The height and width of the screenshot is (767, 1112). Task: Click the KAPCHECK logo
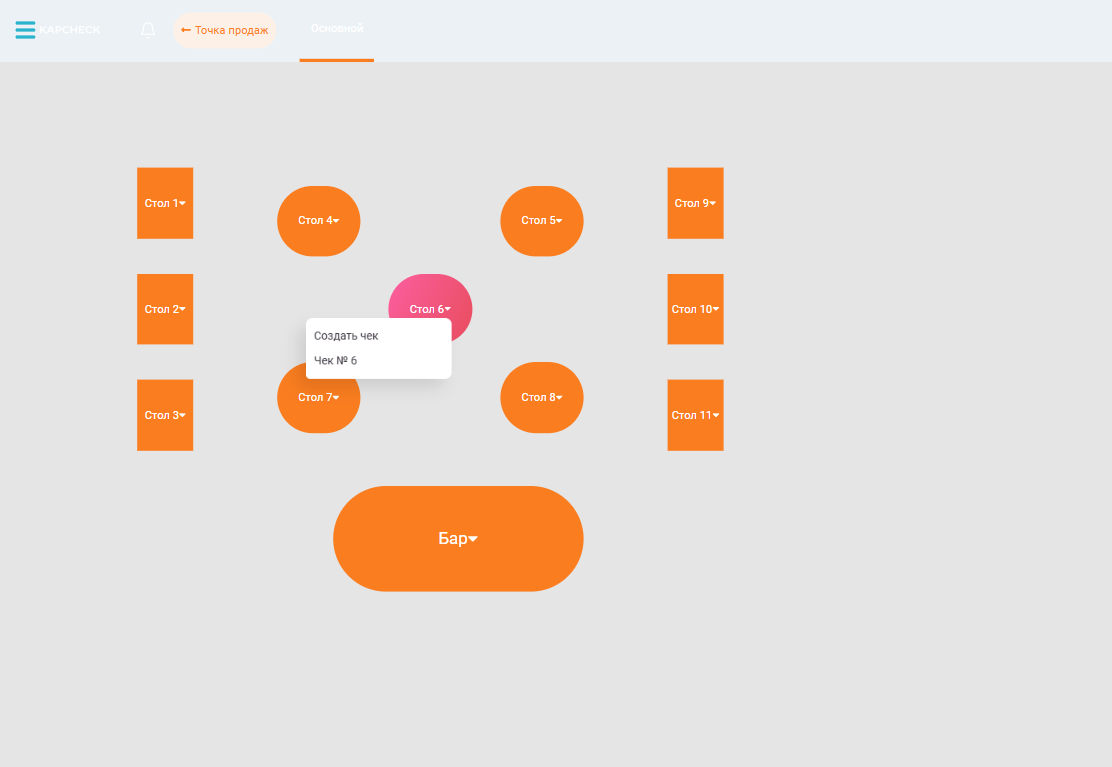[70, 30]
